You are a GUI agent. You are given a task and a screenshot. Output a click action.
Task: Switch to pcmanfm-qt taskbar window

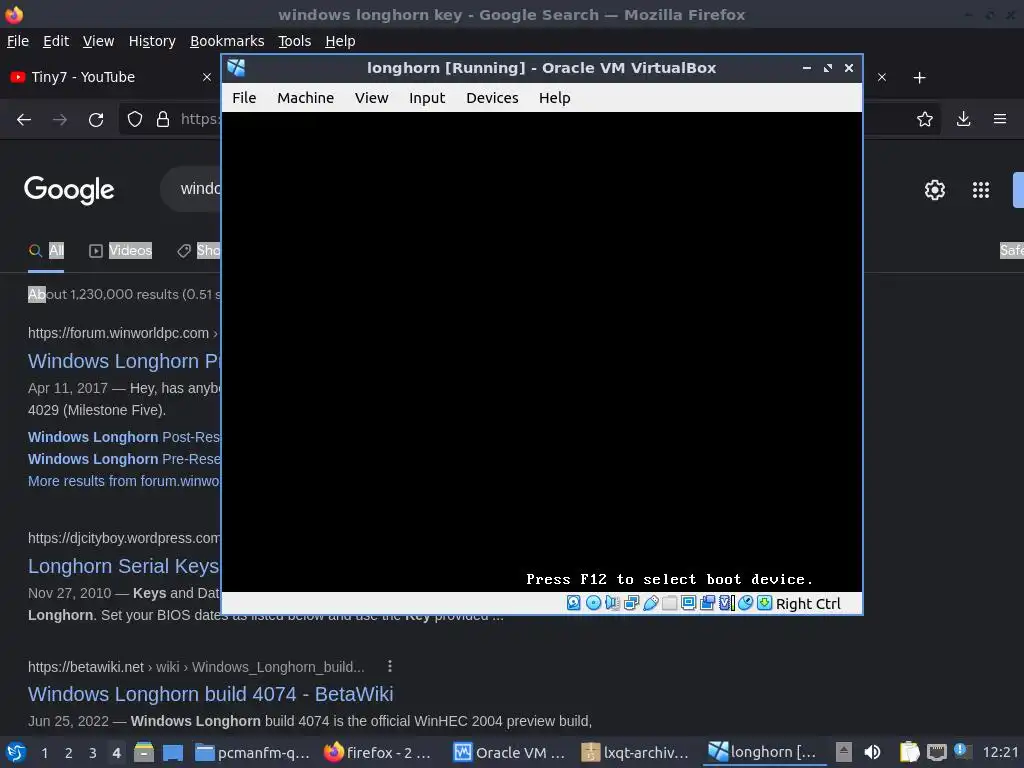point(253,752)
